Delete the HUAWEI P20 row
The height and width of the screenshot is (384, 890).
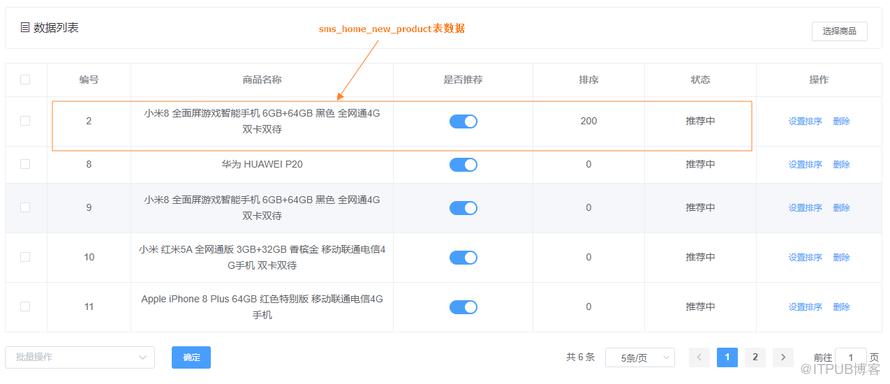click(x=841, y=164)
